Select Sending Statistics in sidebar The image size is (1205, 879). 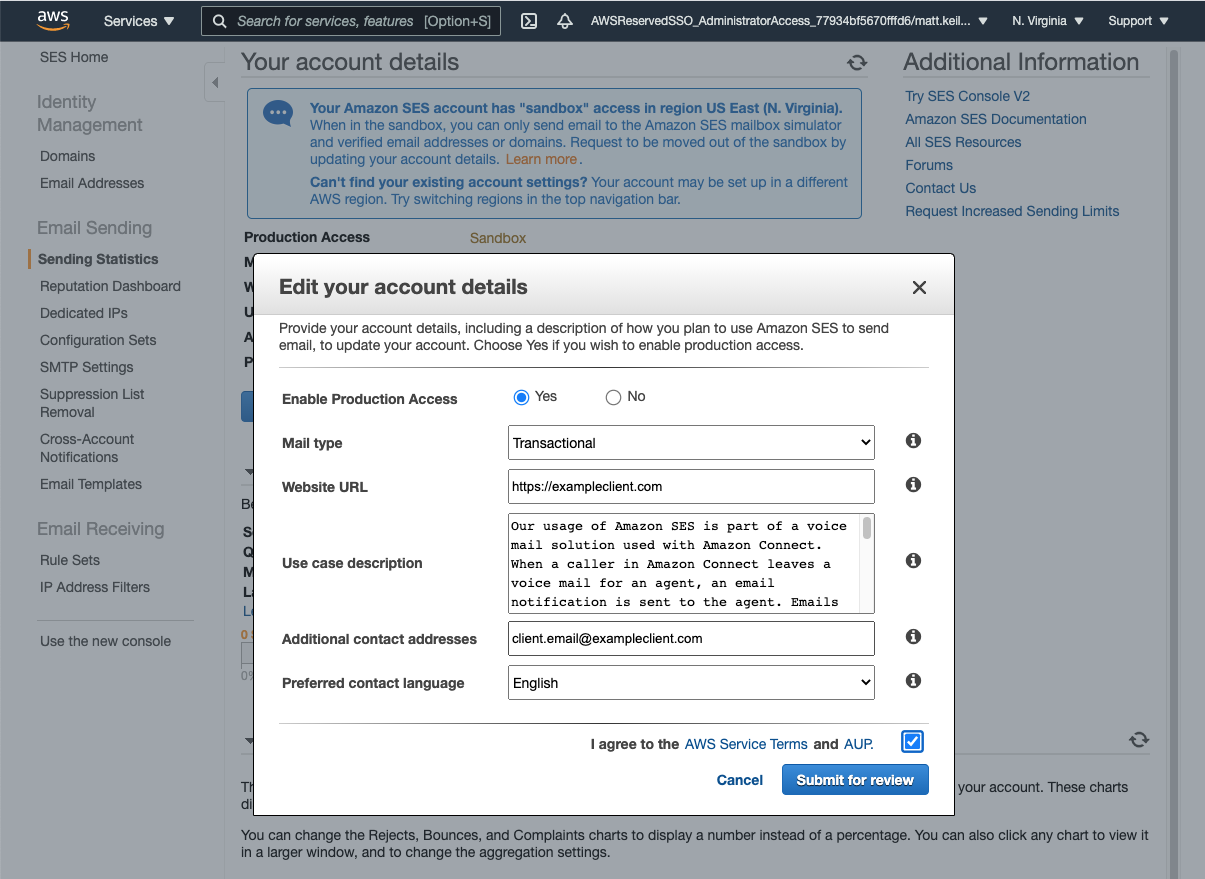[x=98, y=259]
